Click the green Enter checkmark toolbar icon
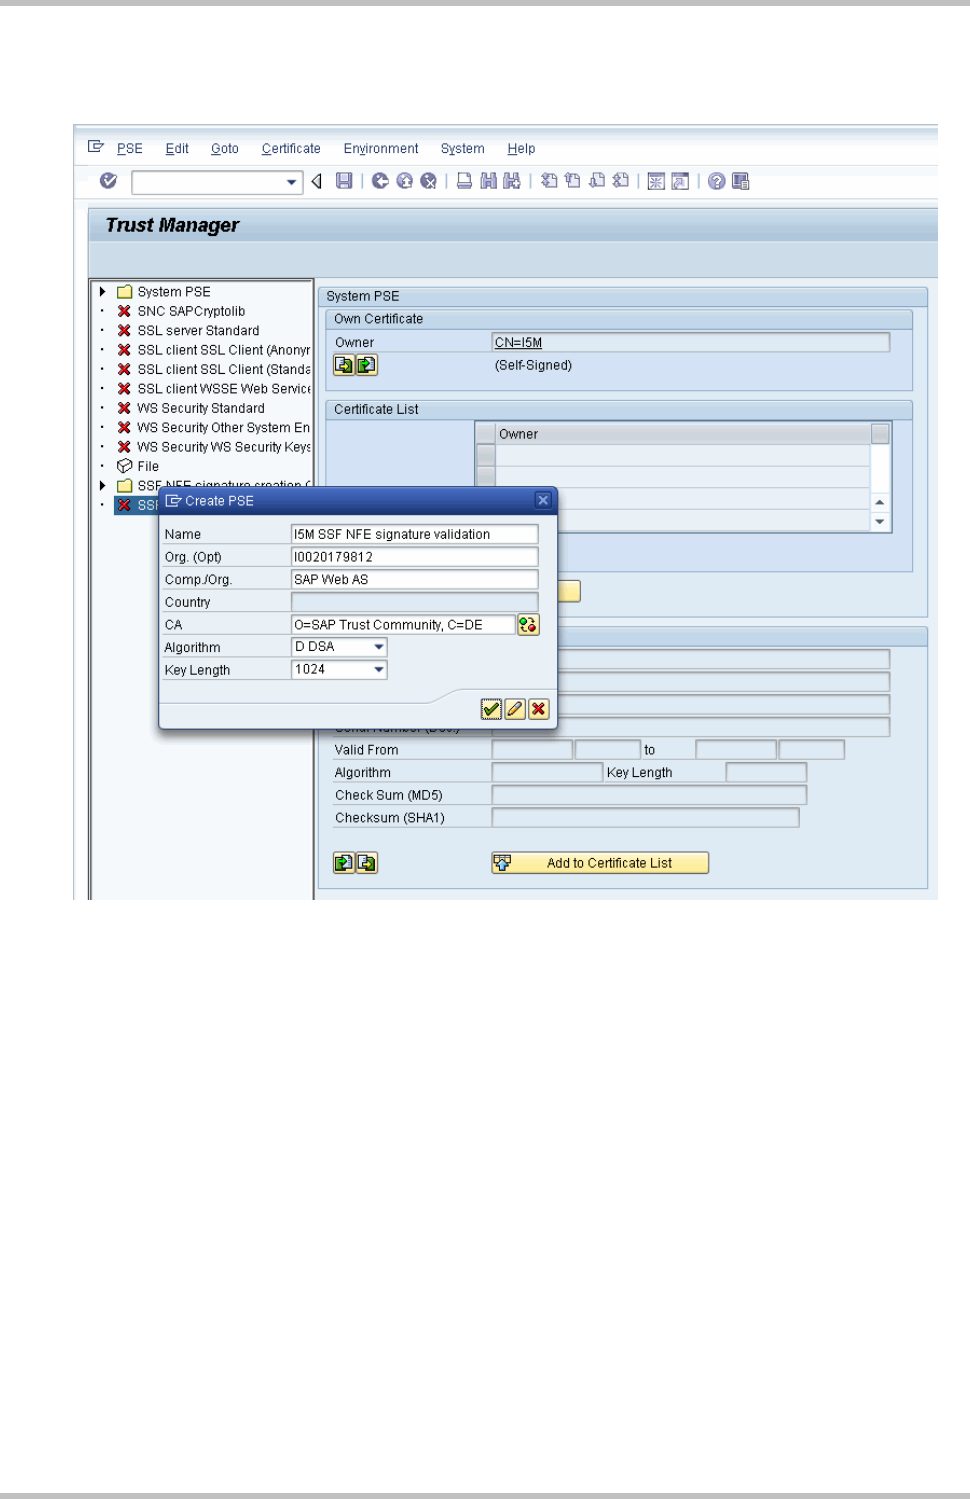970x1499 pixels. [x=109, y=181]
